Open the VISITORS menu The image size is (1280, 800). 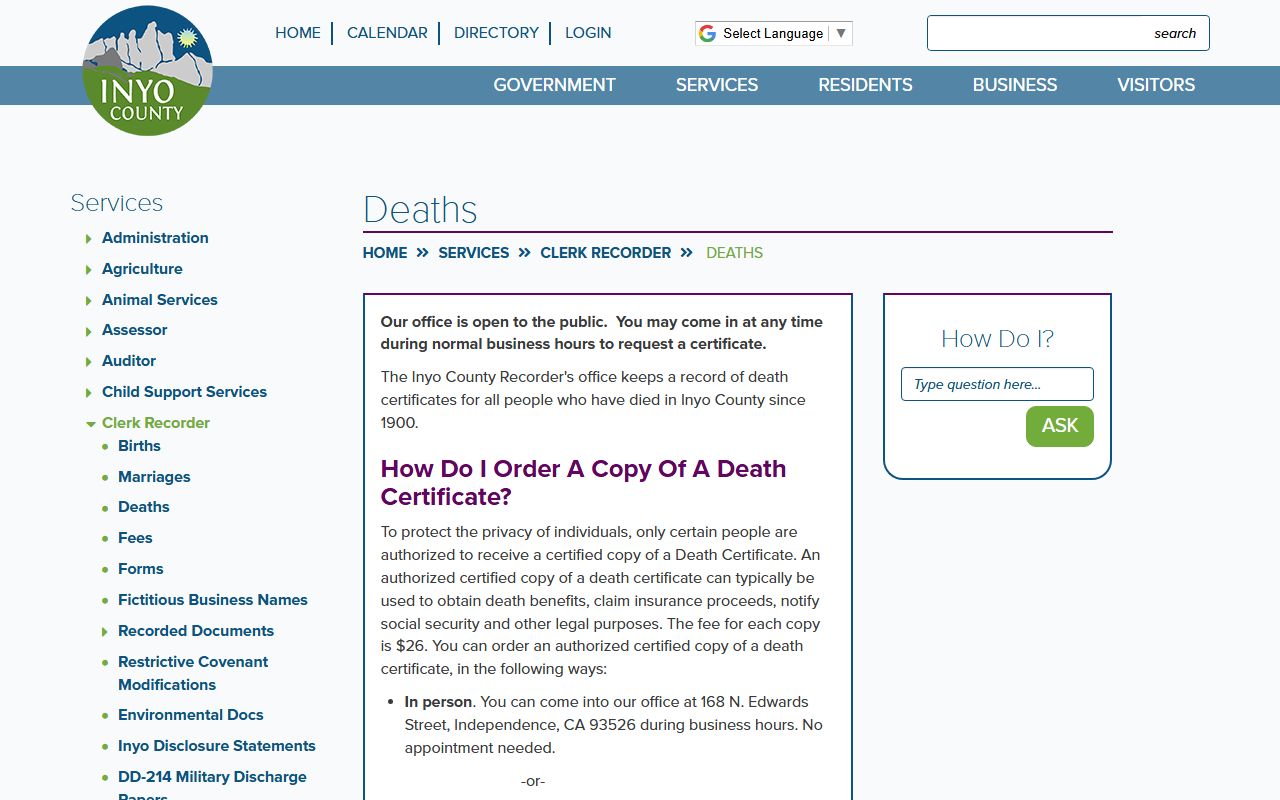[1156, 85]
